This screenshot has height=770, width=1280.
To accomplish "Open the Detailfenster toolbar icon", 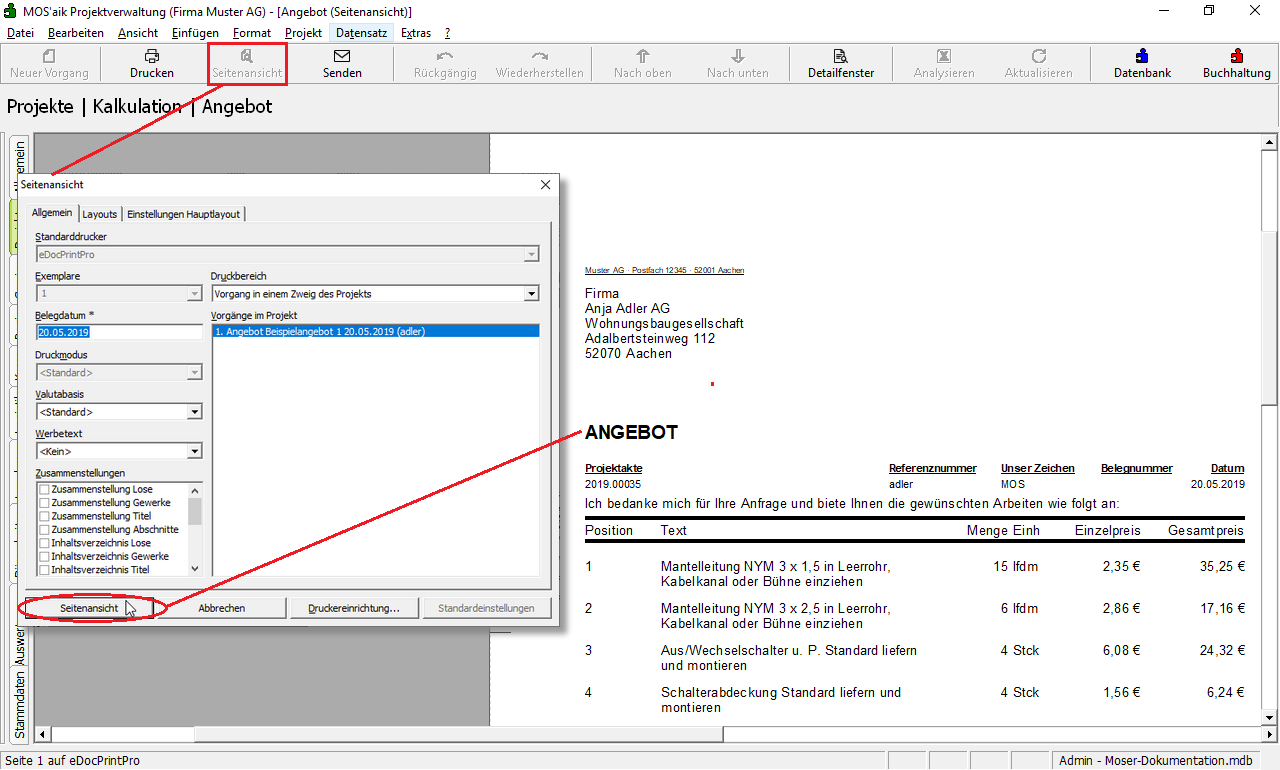I will tap(841, 56).
